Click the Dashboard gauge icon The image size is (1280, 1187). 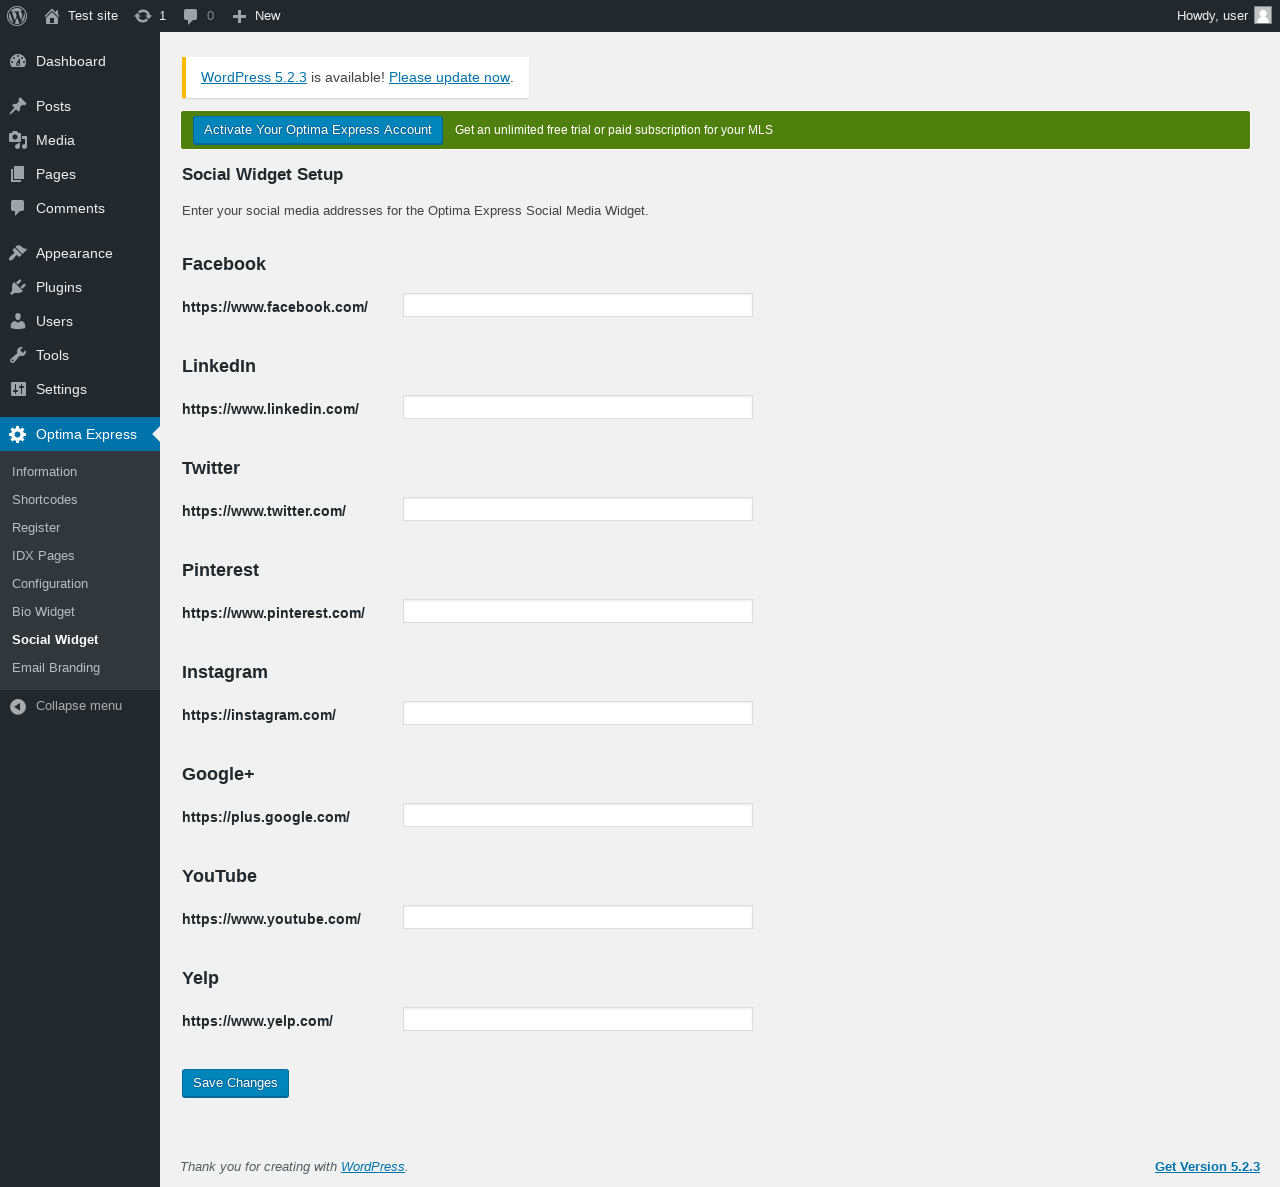(x=18, y=61)
